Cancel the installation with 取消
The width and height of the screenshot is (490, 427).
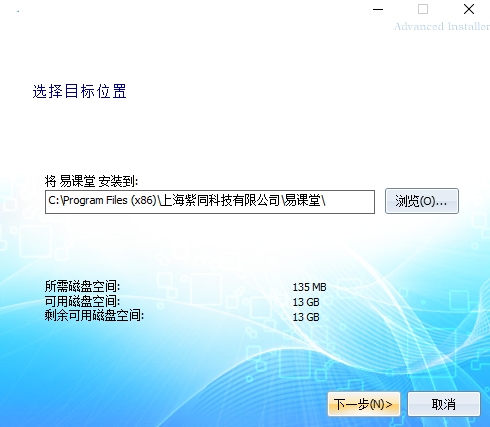tap(444, 404)
